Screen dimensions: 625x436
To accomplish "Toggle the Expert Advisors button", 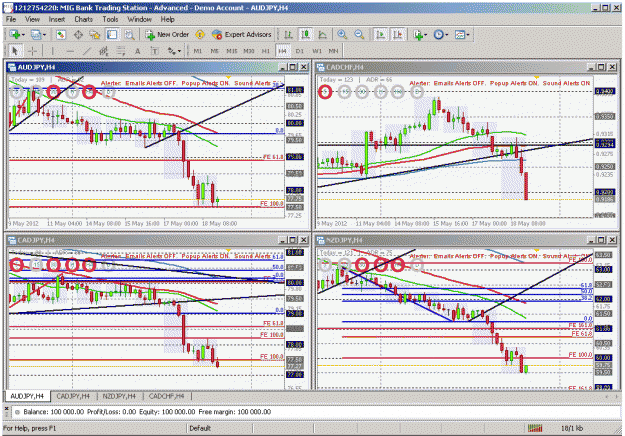I will coord(242,35).
